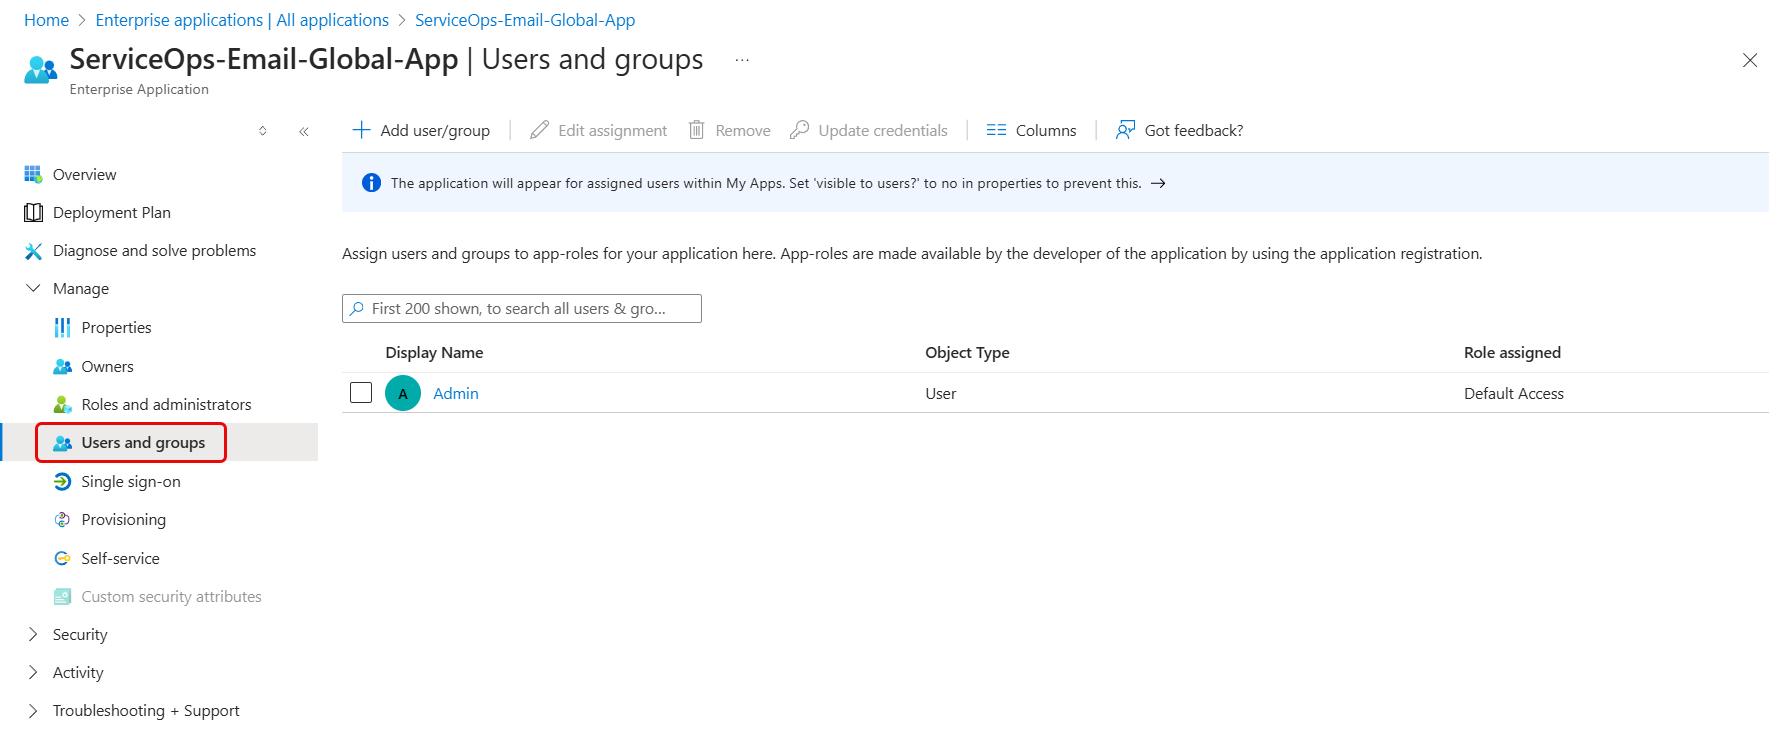The image size is (1789, 748).
Task: Close the Users and groups blade
Action: tap(1750, 60)
